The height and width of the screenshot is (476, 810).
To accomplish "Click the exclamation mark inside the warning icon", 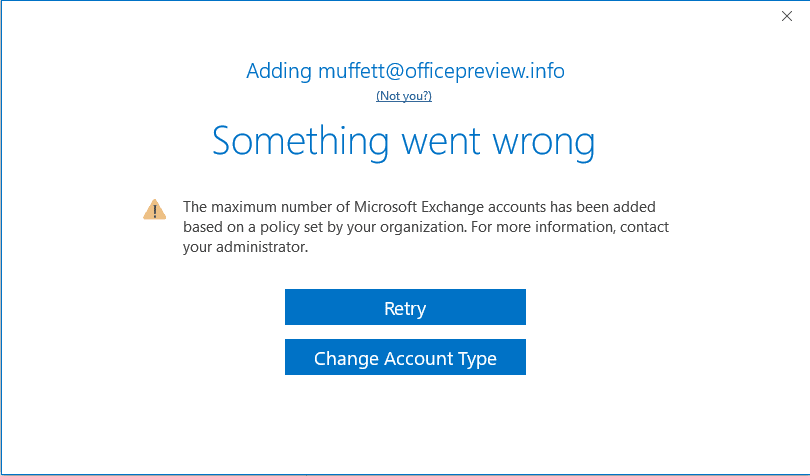I will 154,211.
